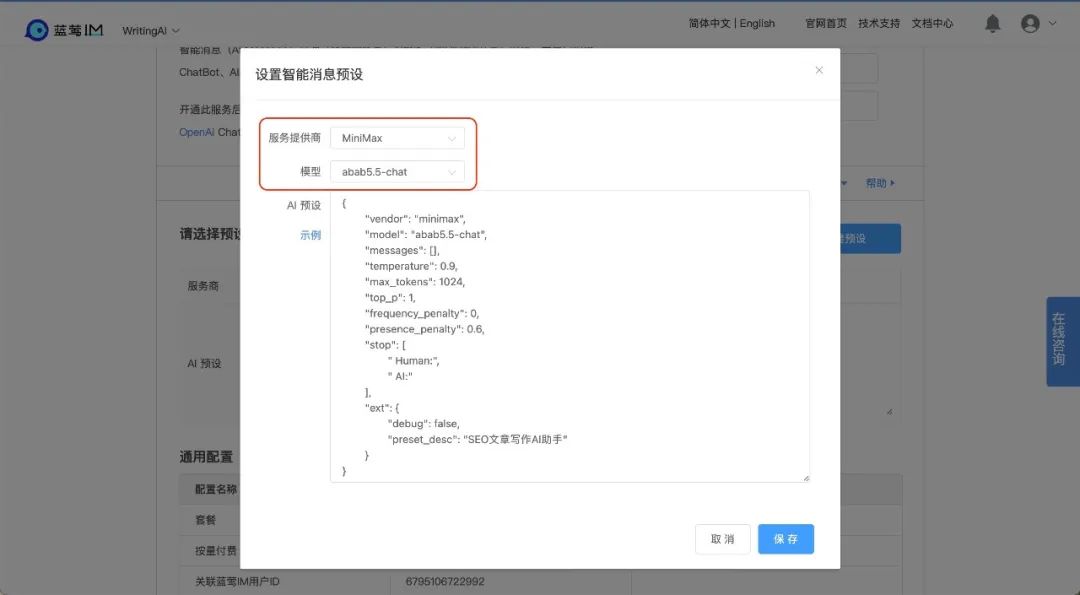This screenshot has width=1080, height=595.
Task: Click the 按量付费 row label
Action: click(216, 551)
